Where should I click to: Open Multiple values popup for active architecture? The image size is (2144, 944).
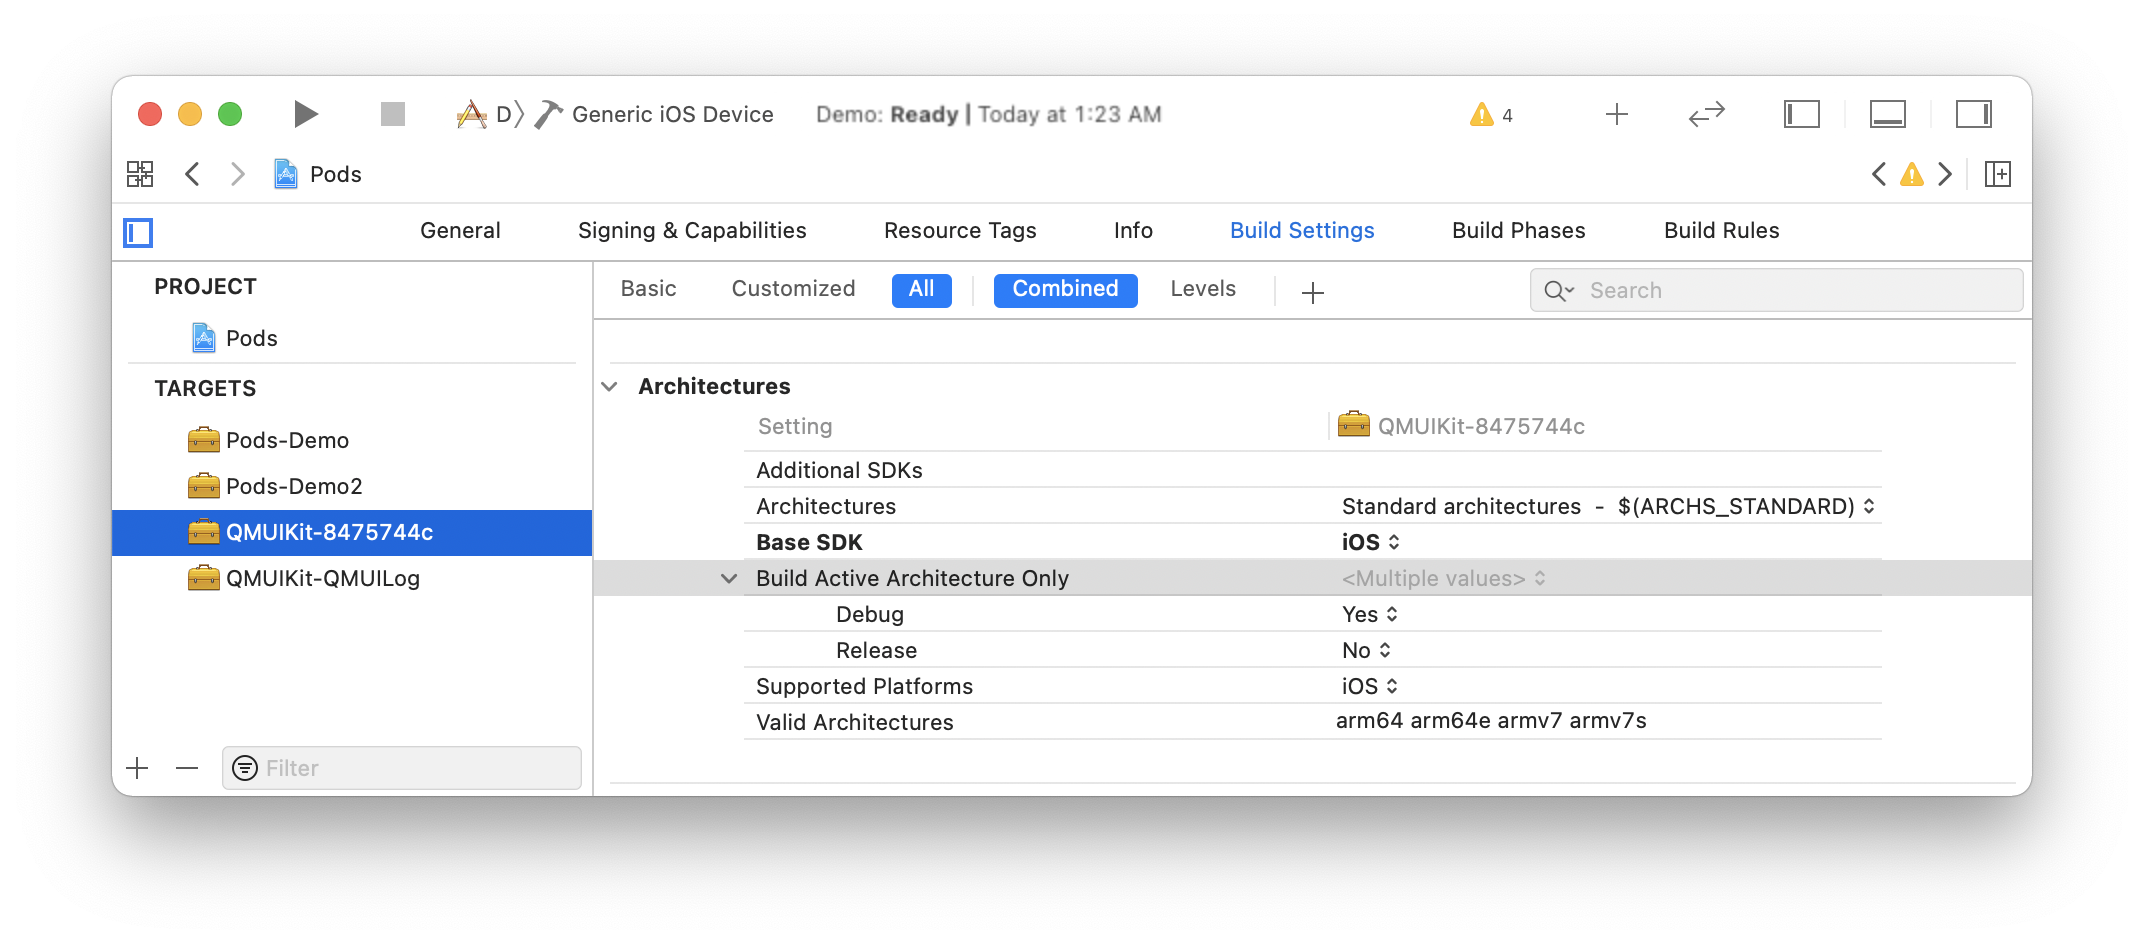pos(1444,579)
